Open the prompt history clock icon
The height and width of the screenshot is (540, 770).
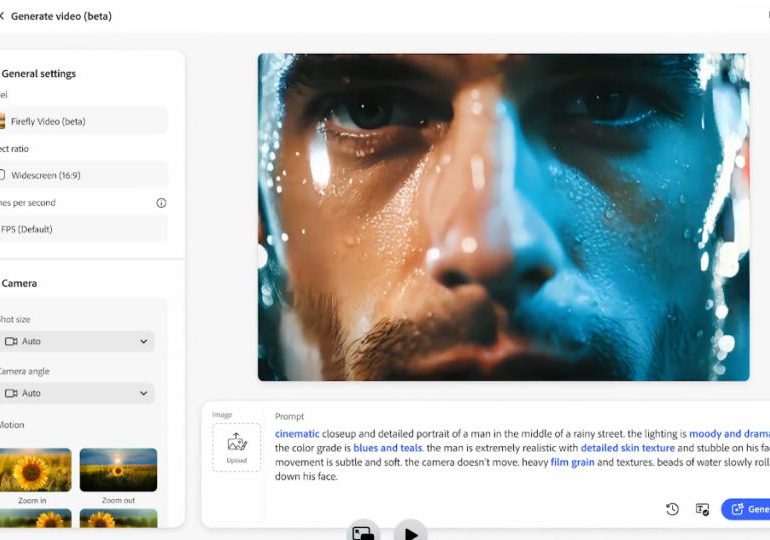(x=672, y=509)
